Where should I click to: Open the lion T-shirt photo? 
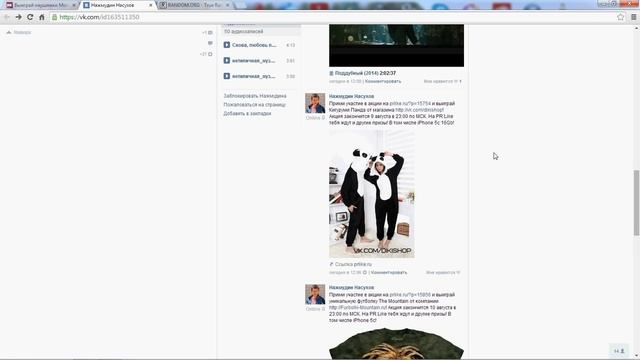coord(396,344)
